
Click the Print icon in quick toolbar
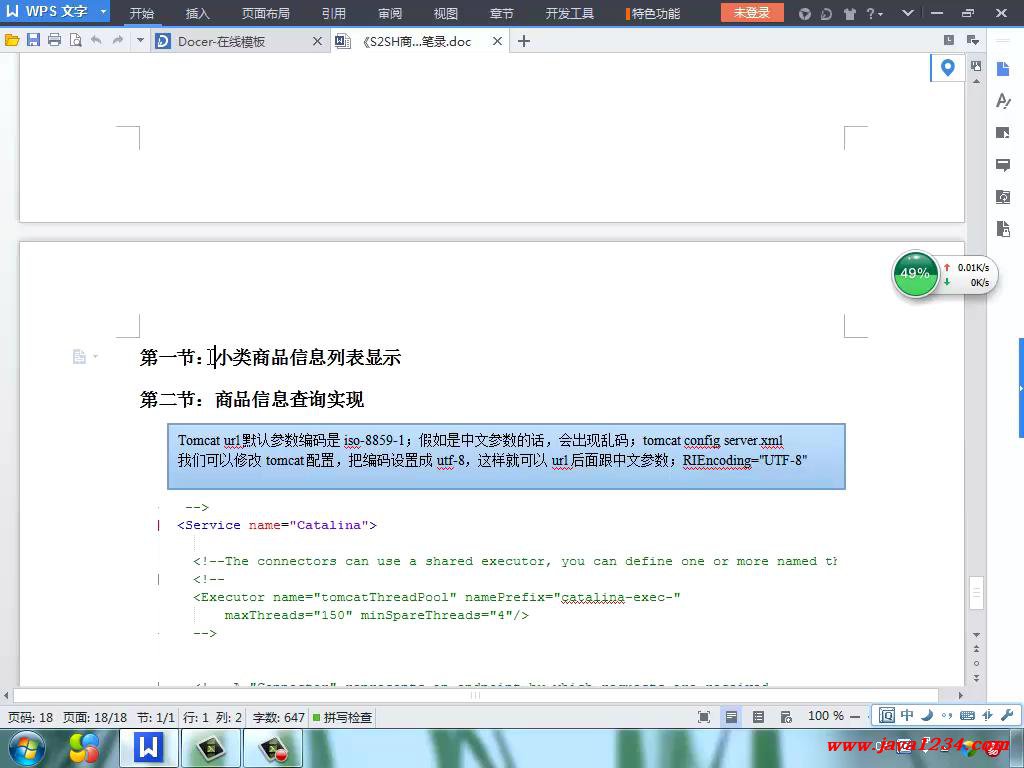tap(54, 41)
